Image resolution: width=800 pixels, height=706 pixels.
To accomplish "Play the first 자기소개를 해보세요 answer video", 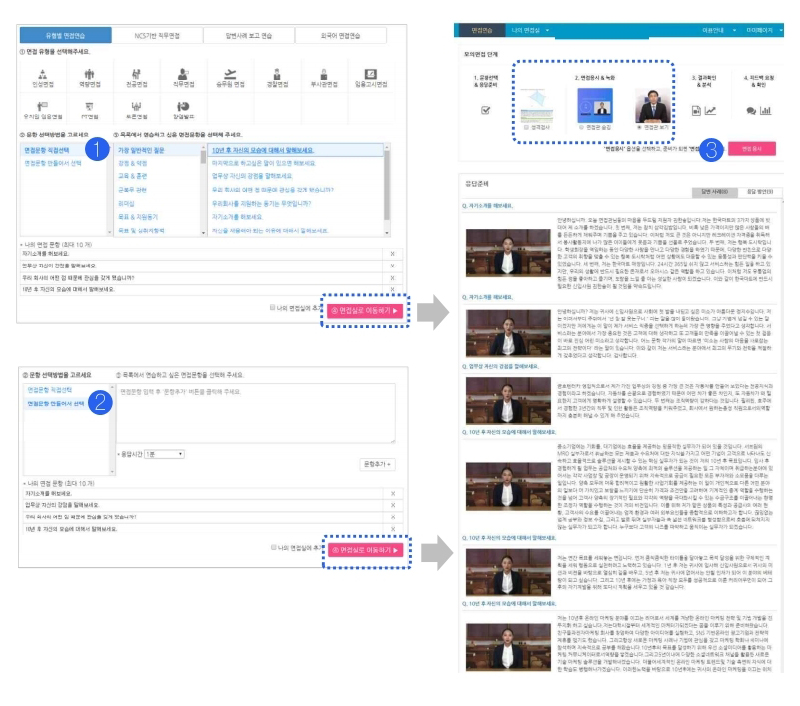I will 508,253.
